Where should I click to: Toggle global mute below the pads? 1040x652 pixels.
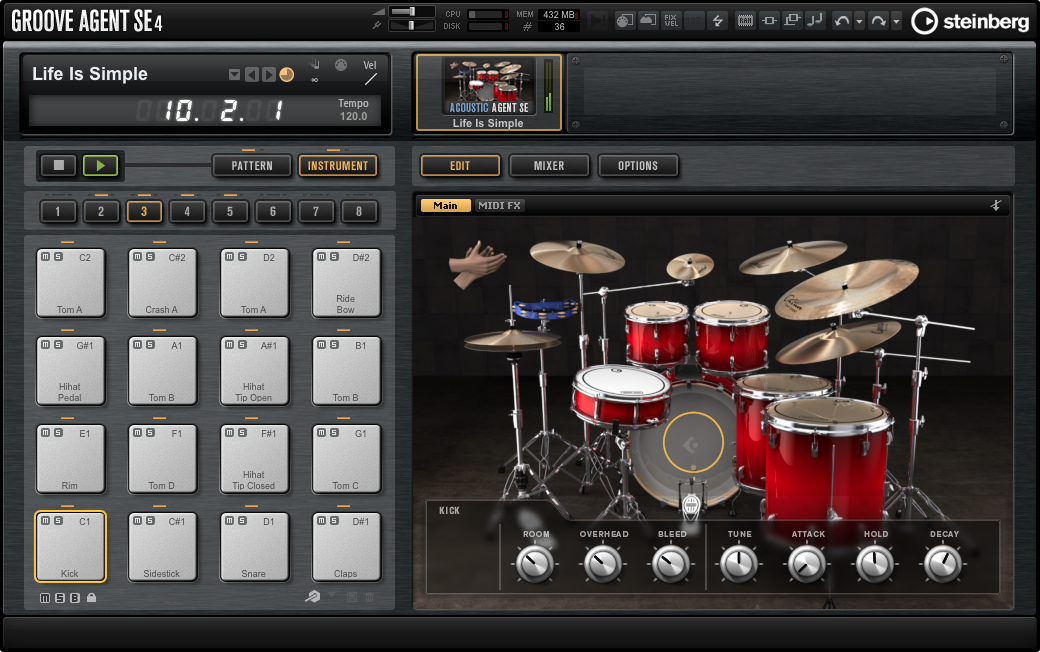pyautogui.click(x=45, y=598)
